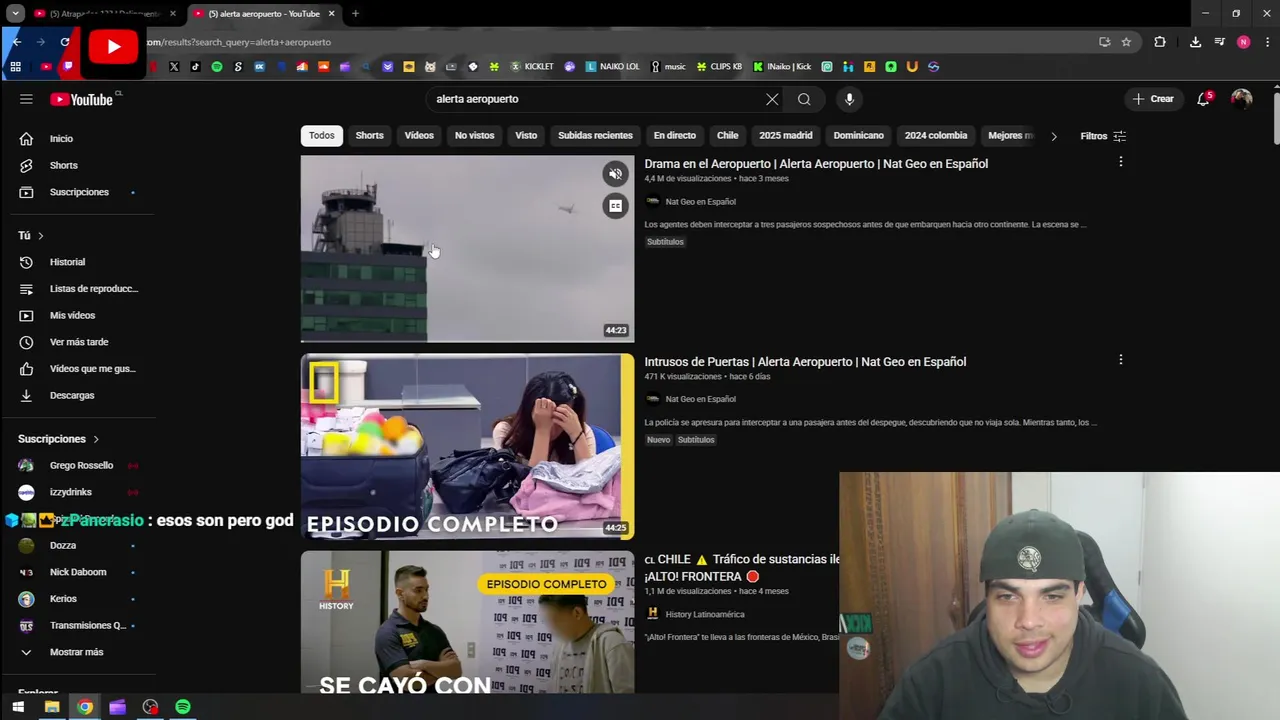Select the En directo filter chip
The height and width of the screenshot is (720, 1280).
click(x=675, y=136)
